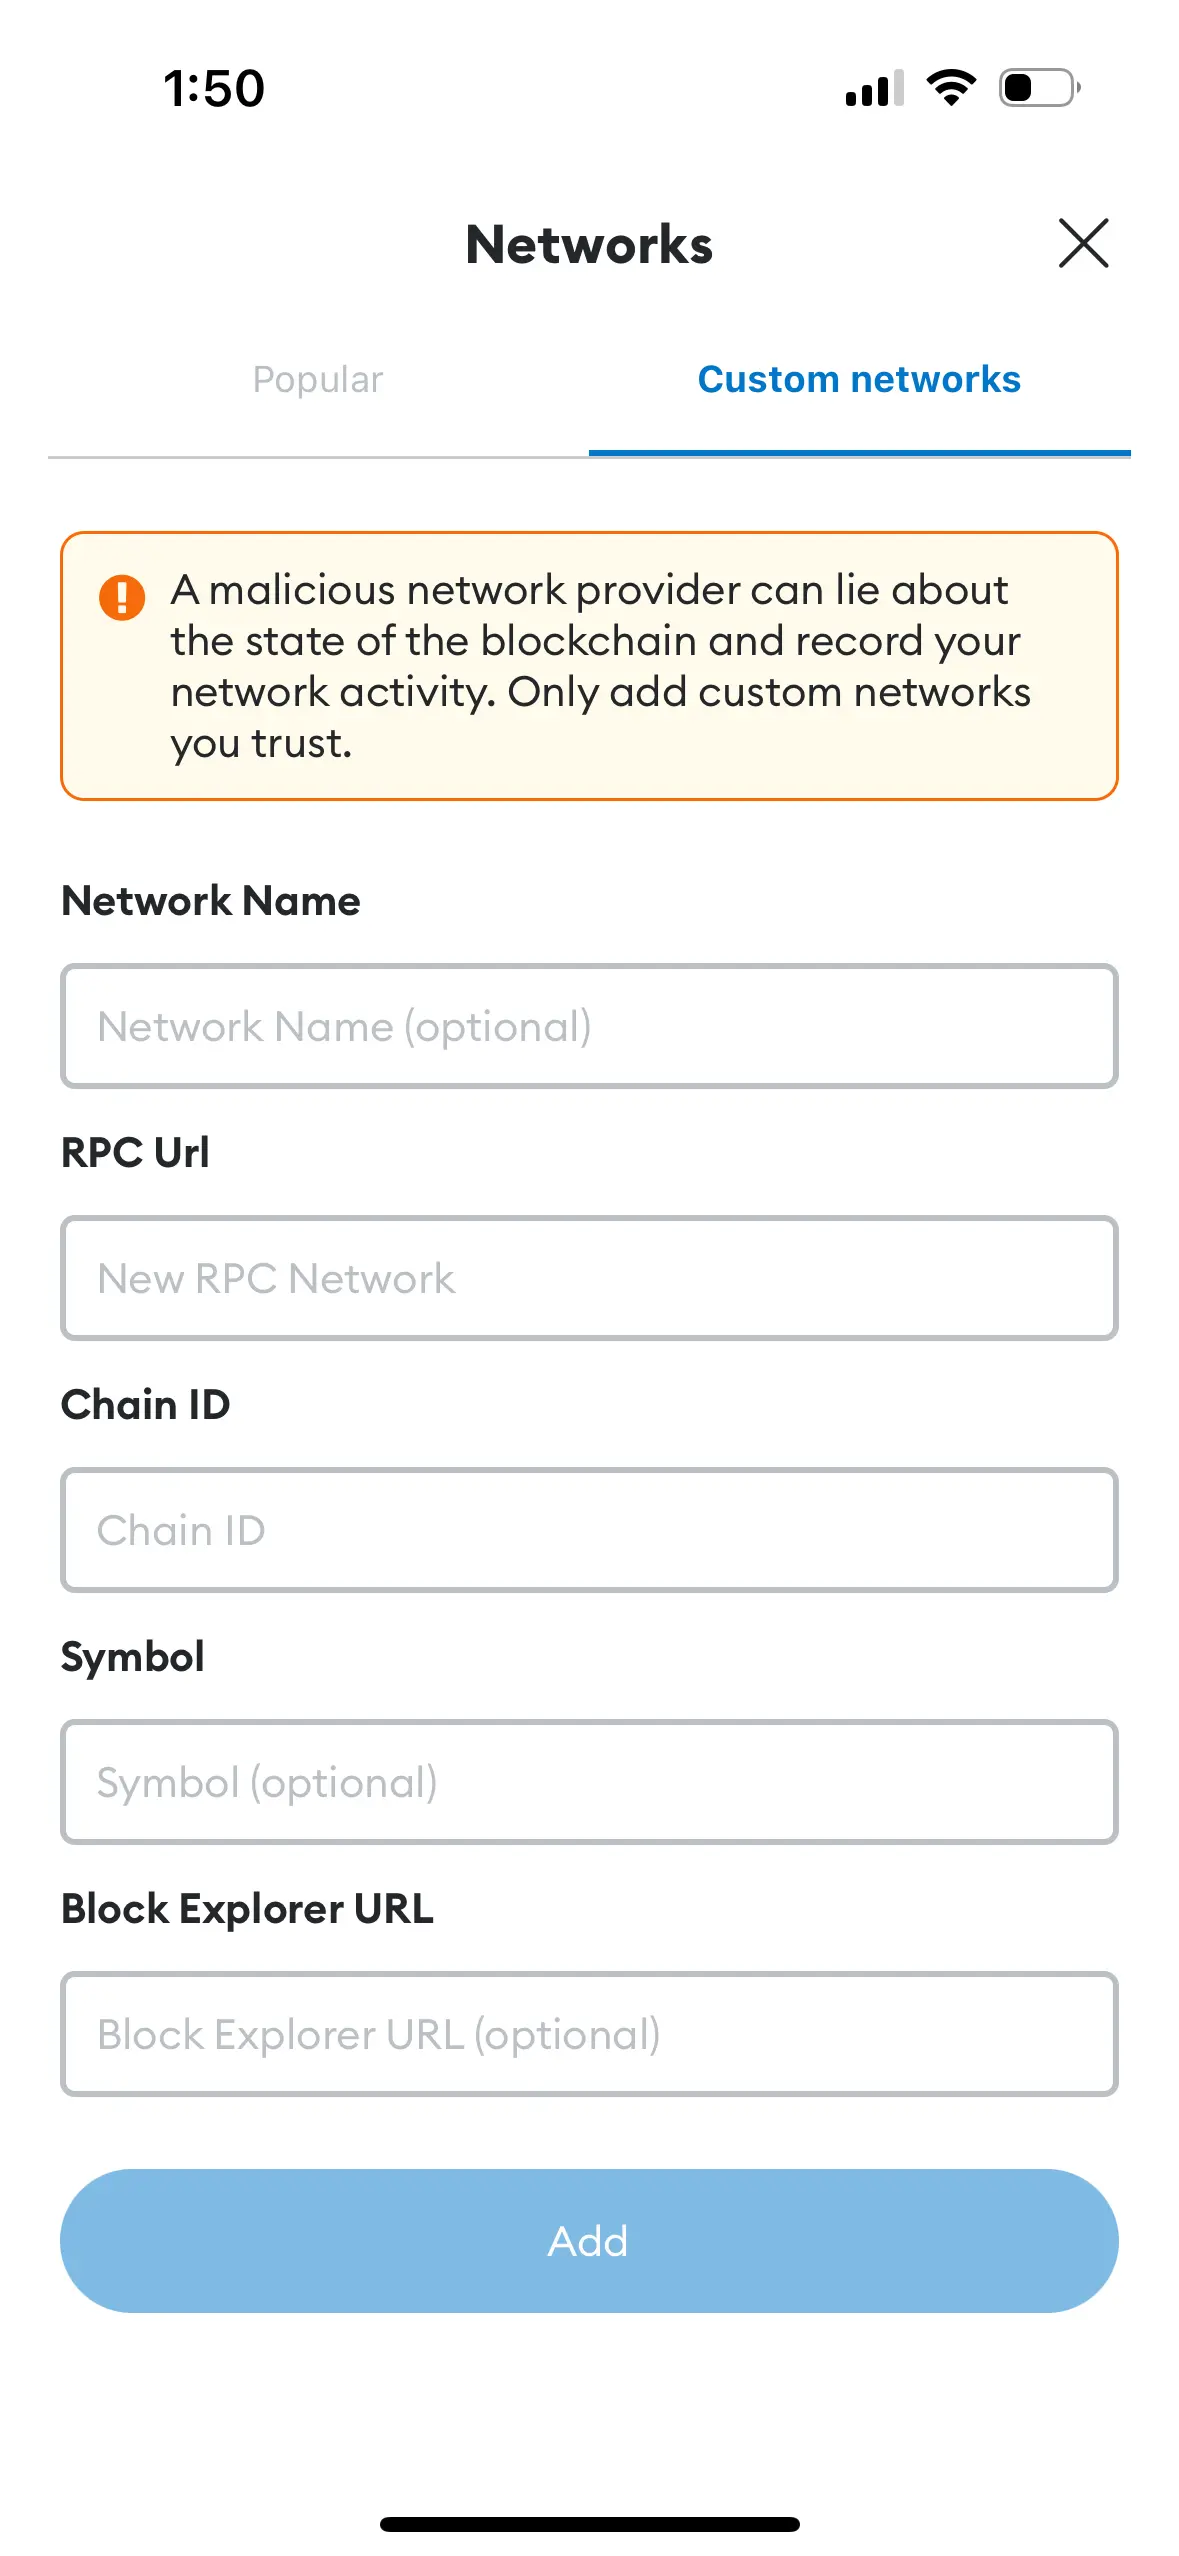Focus the Chain ID input box

pyautogui.click(x=589, y=1530)
